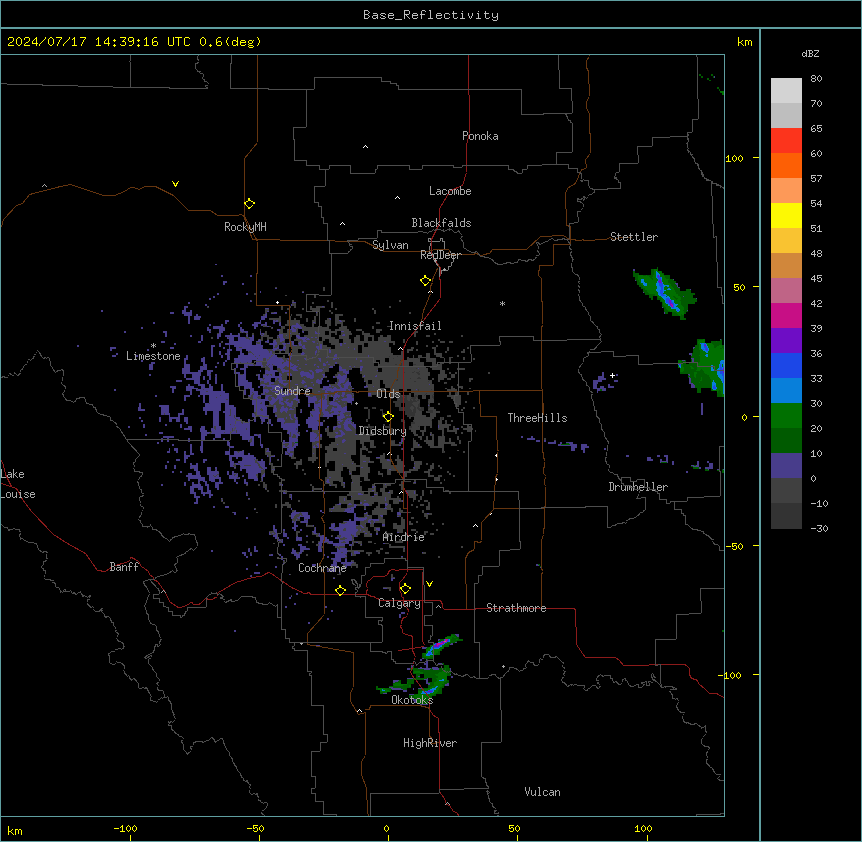The width and height of the screenshot is (862, 842).
Task: Click the Airdrie map label
Action: [x=404, y=537]
